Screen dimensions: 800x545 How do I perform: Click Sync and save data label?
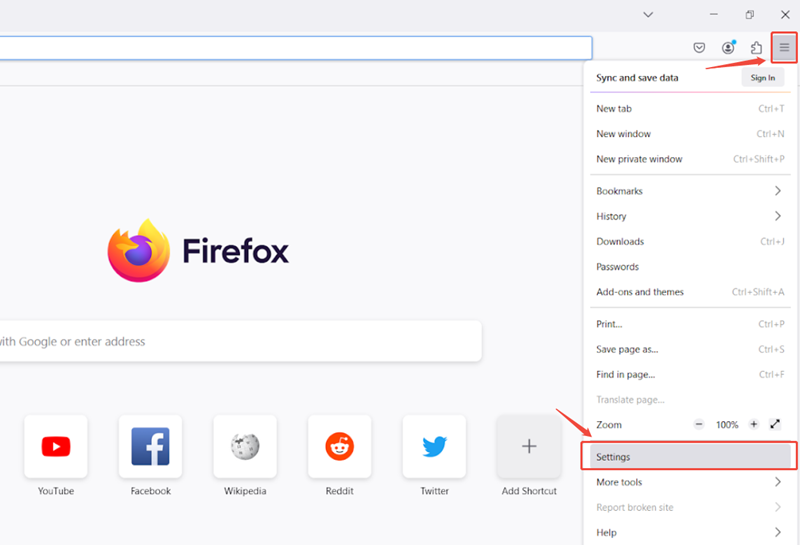coord(637,78)
